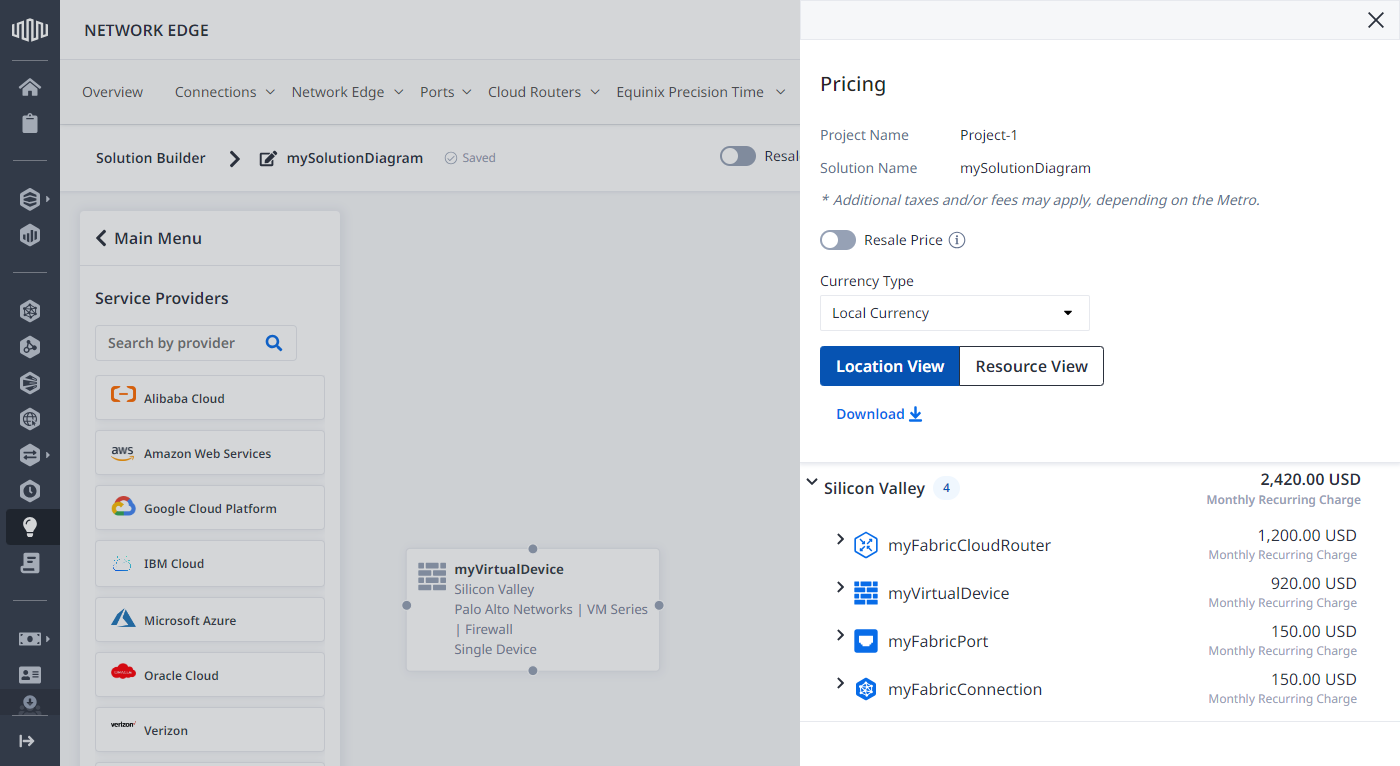Click the myVirtualDevice firewall icon in pricing
Image resolution: width=1400 pixels, height=766 pixels.
[865, 593]
